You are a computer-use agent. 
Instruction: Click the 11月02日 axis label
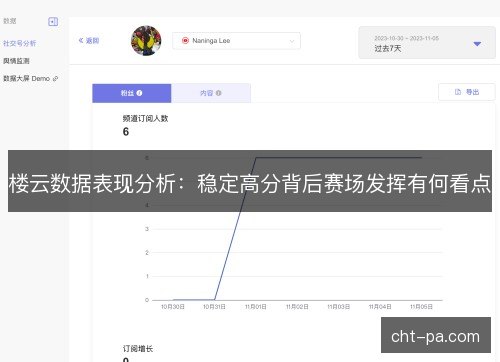coord(297,307)
